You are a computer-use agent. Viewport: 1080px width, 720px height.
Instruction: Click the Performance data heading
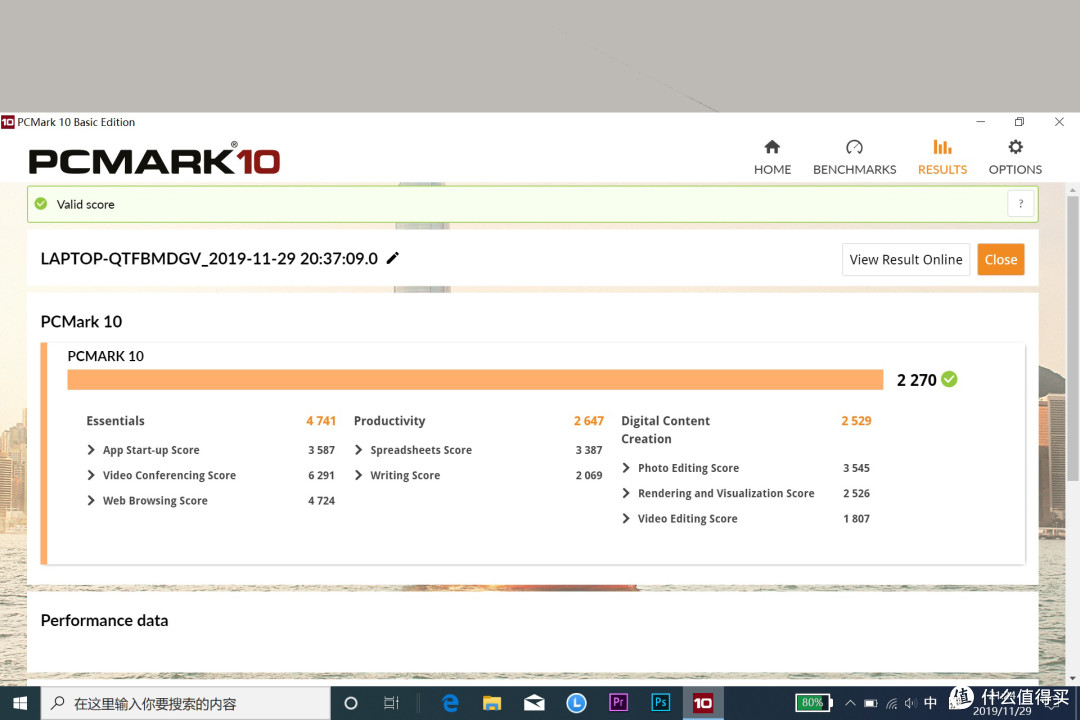point(105,620)
